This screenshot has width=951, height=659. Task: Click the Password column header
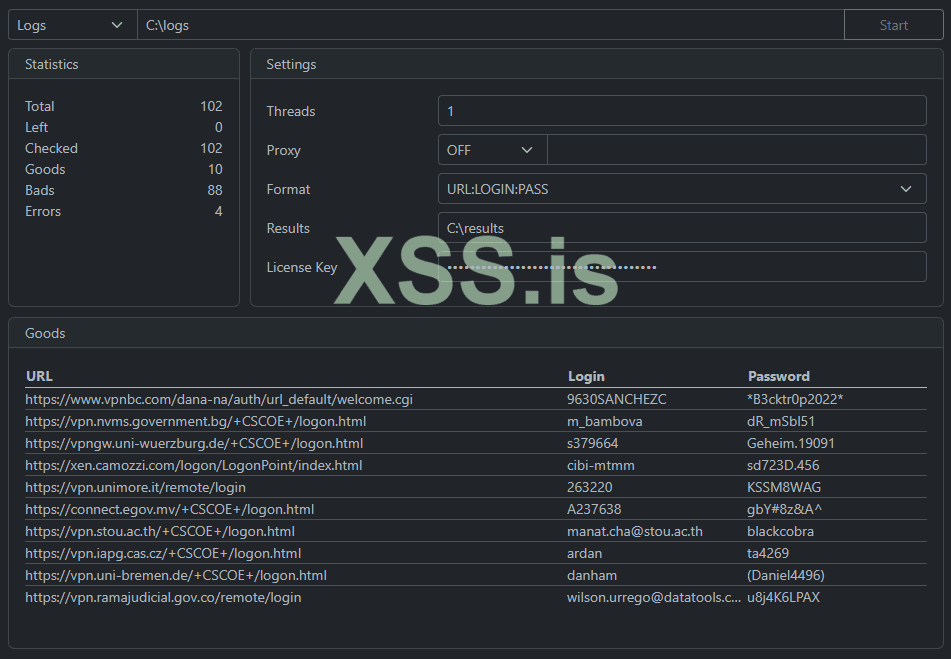778,376
